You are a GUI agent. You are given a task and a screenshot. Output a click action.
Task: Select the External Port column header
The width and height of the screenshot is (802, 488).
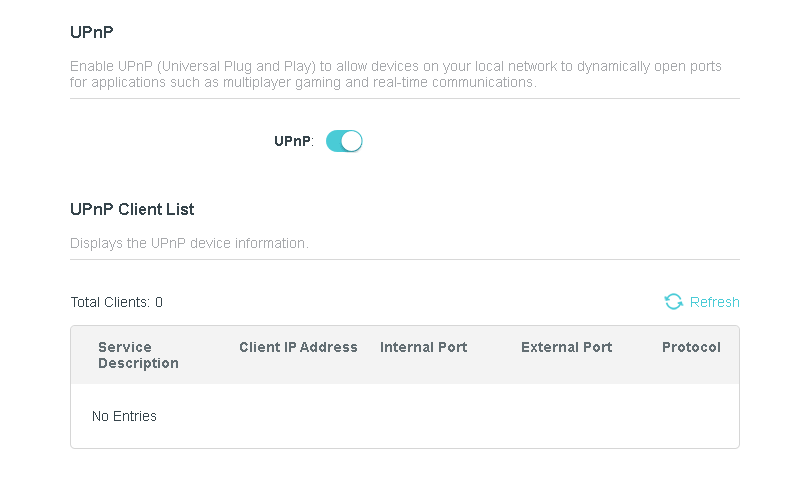[566, 347]
